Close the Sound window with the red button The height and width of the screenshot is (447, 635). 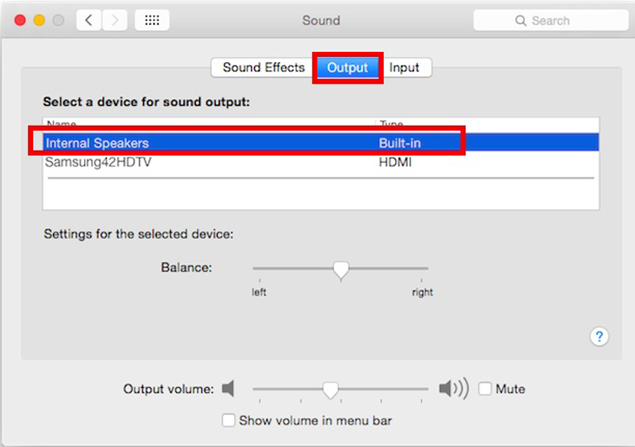coord(20,20)
